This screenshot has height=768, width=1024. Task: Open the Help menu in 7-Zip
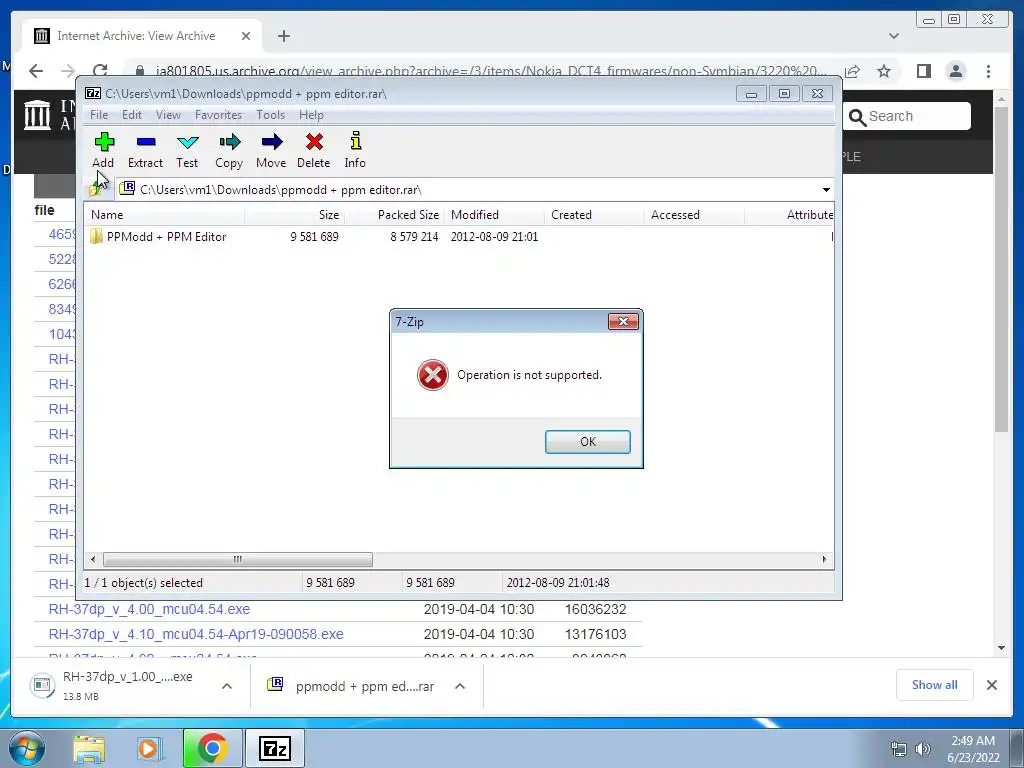[311, 115]
